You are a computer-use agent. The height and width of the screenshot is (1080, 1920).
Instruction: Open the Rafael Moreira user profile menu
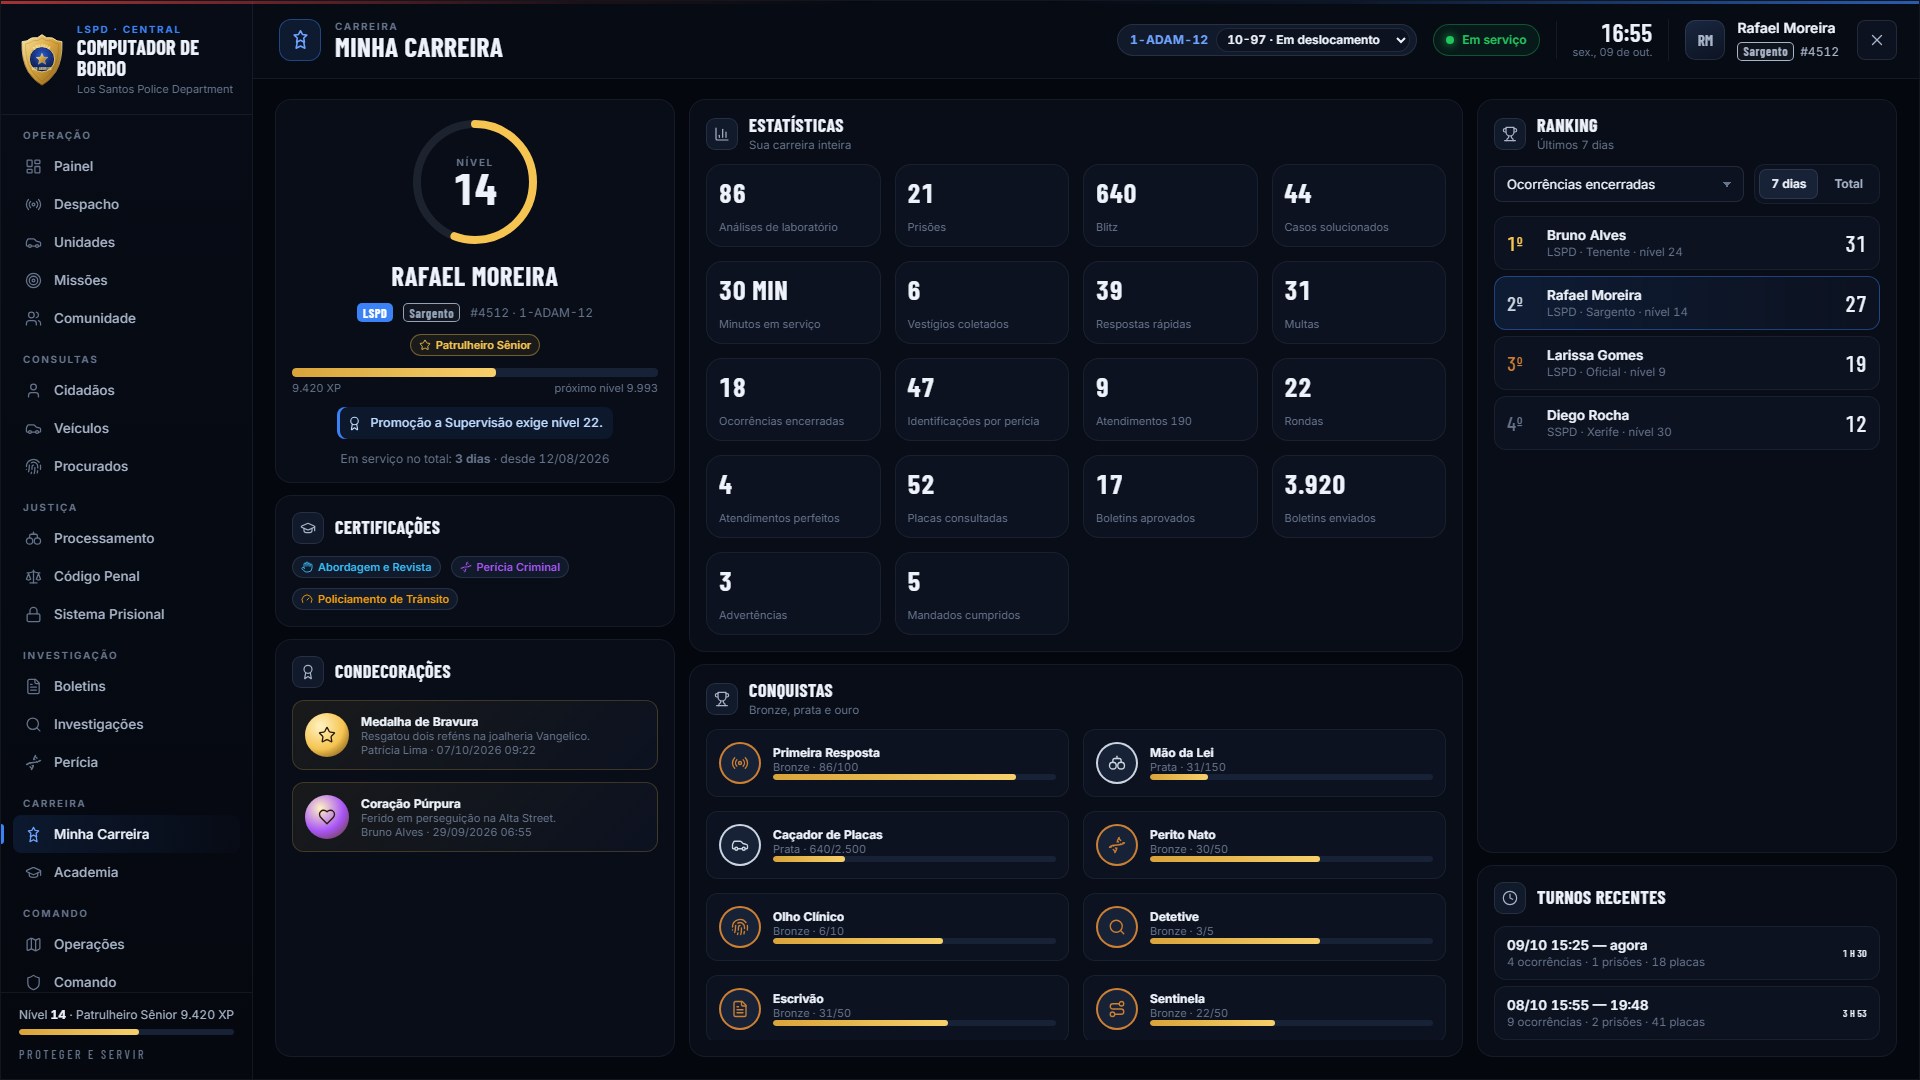point(1763,40)
